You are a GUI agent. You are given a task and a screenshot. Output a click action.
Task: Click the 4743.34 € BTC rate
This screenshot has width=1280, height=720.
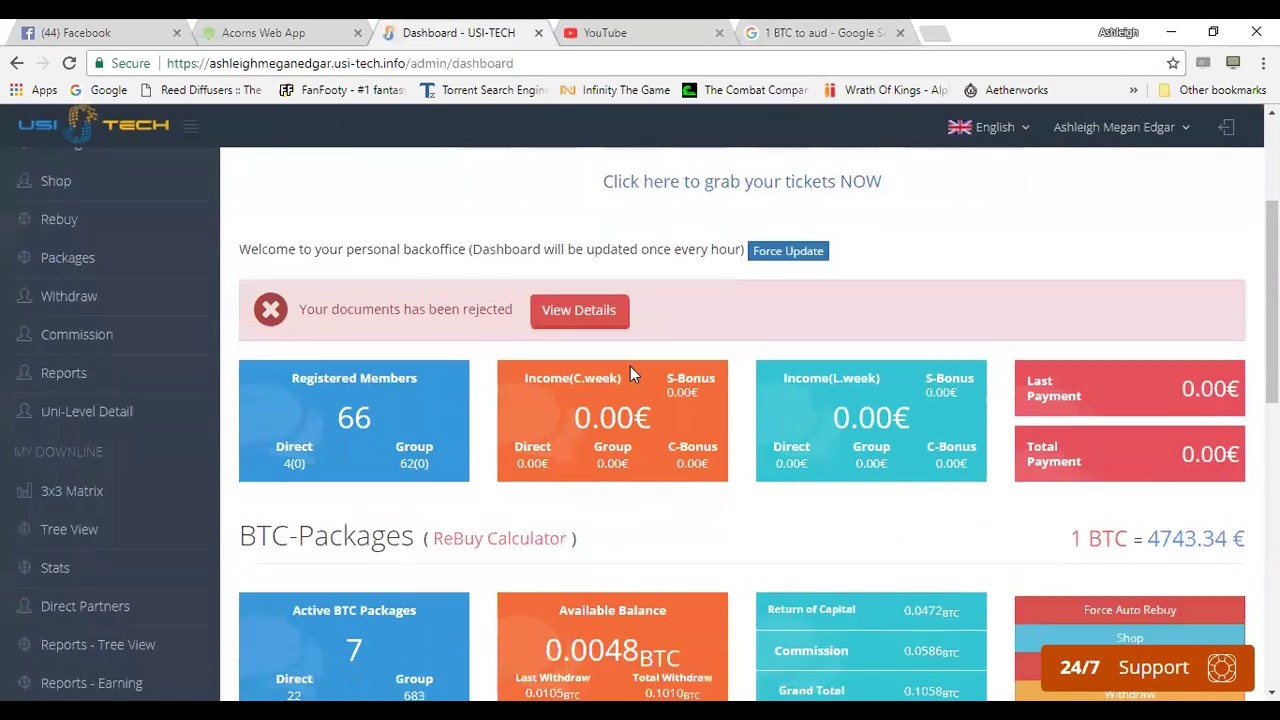click(x=1195, y=538)
